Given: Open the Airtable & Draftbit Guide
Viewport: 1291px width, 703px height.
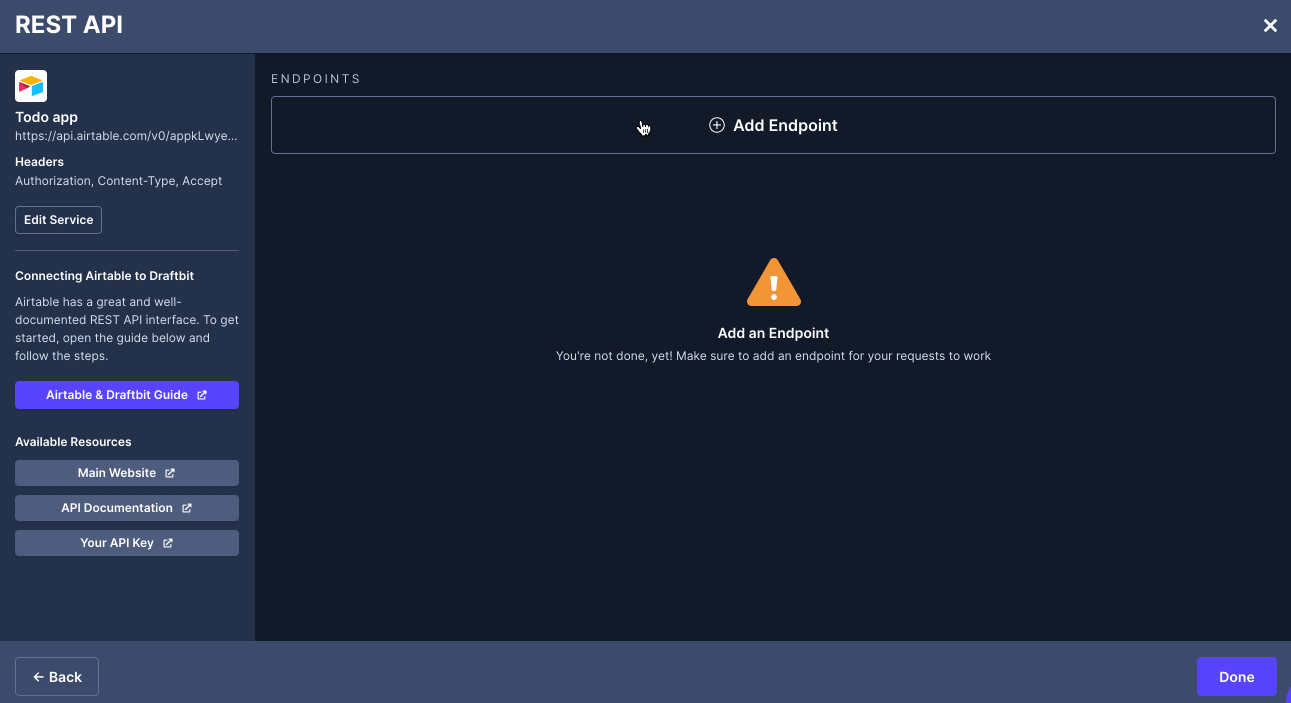Looking at the screenshot, I should (x=127, y=395).
